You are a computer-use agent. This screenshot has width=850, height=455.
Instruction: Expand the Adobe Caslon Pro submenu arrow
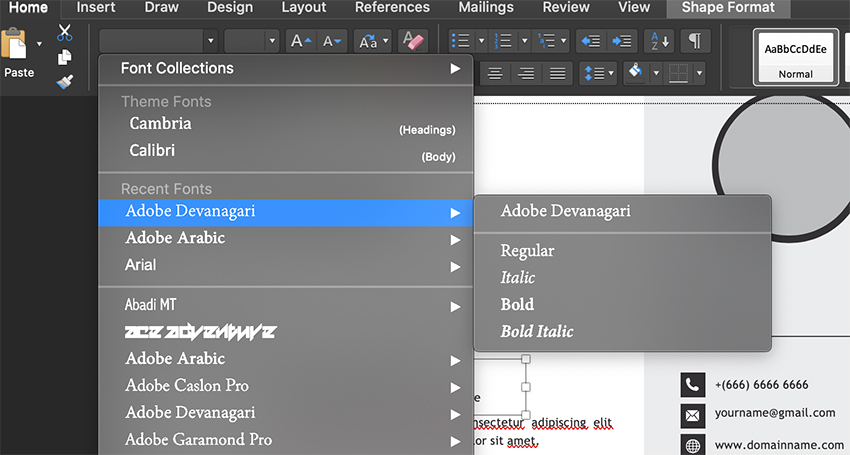(455, 387)
